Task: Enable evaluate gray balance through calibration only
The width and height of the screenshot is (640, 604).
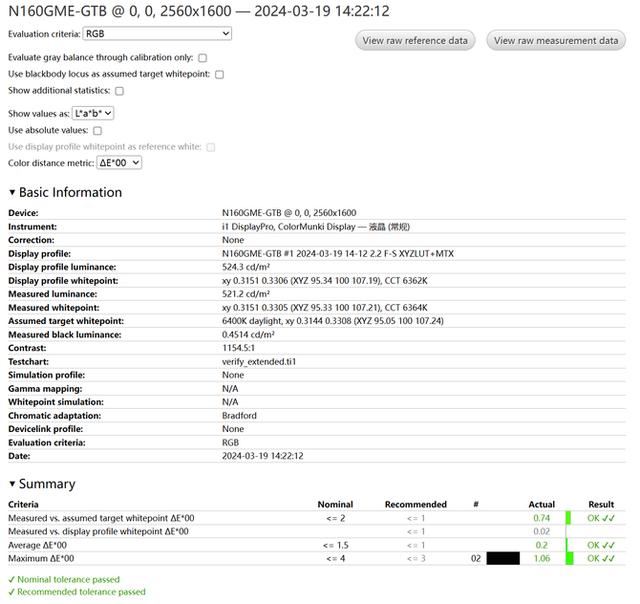Action: point(203,58)
